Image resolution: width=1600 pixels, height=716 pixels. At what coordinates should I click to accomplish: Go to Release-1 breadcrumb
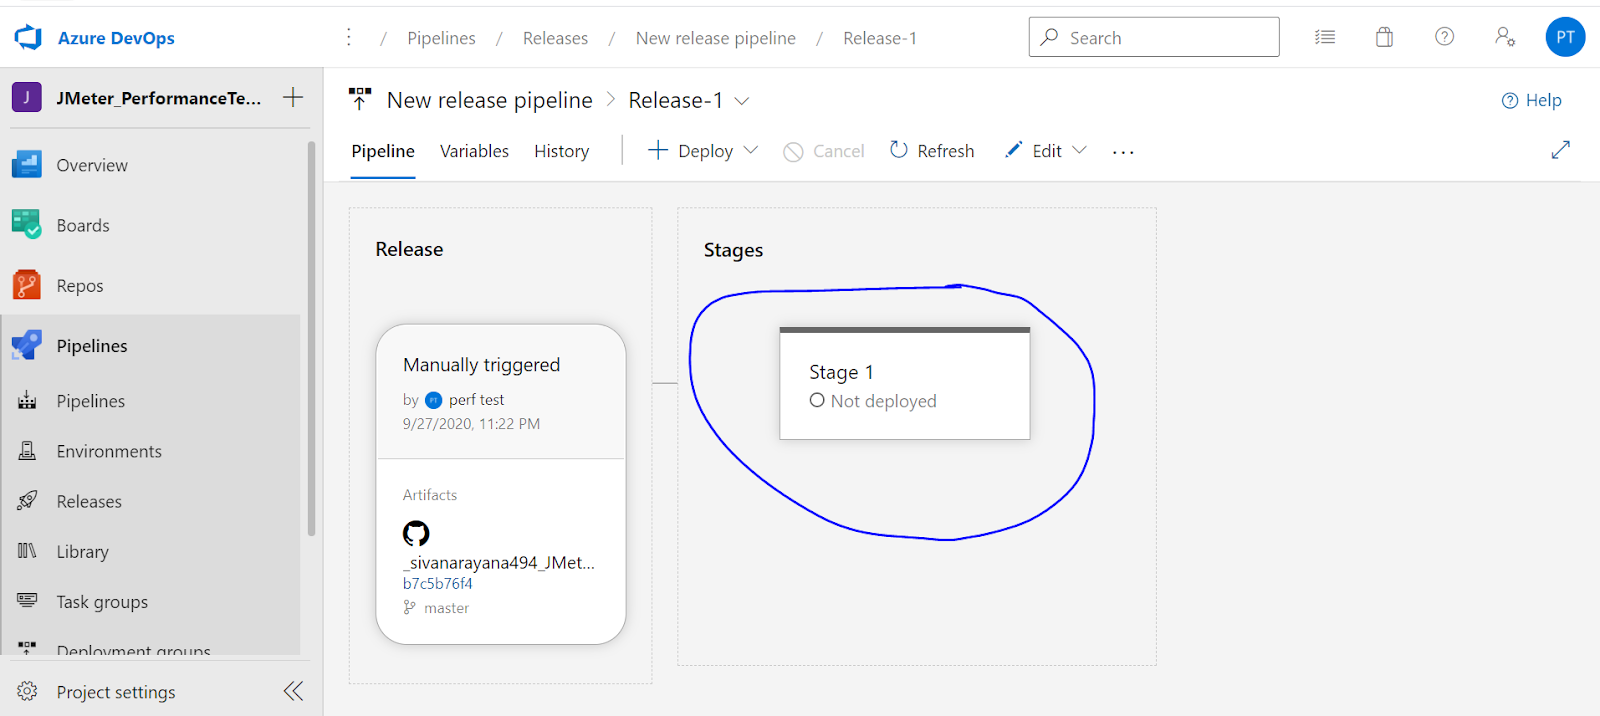[880, 38]
